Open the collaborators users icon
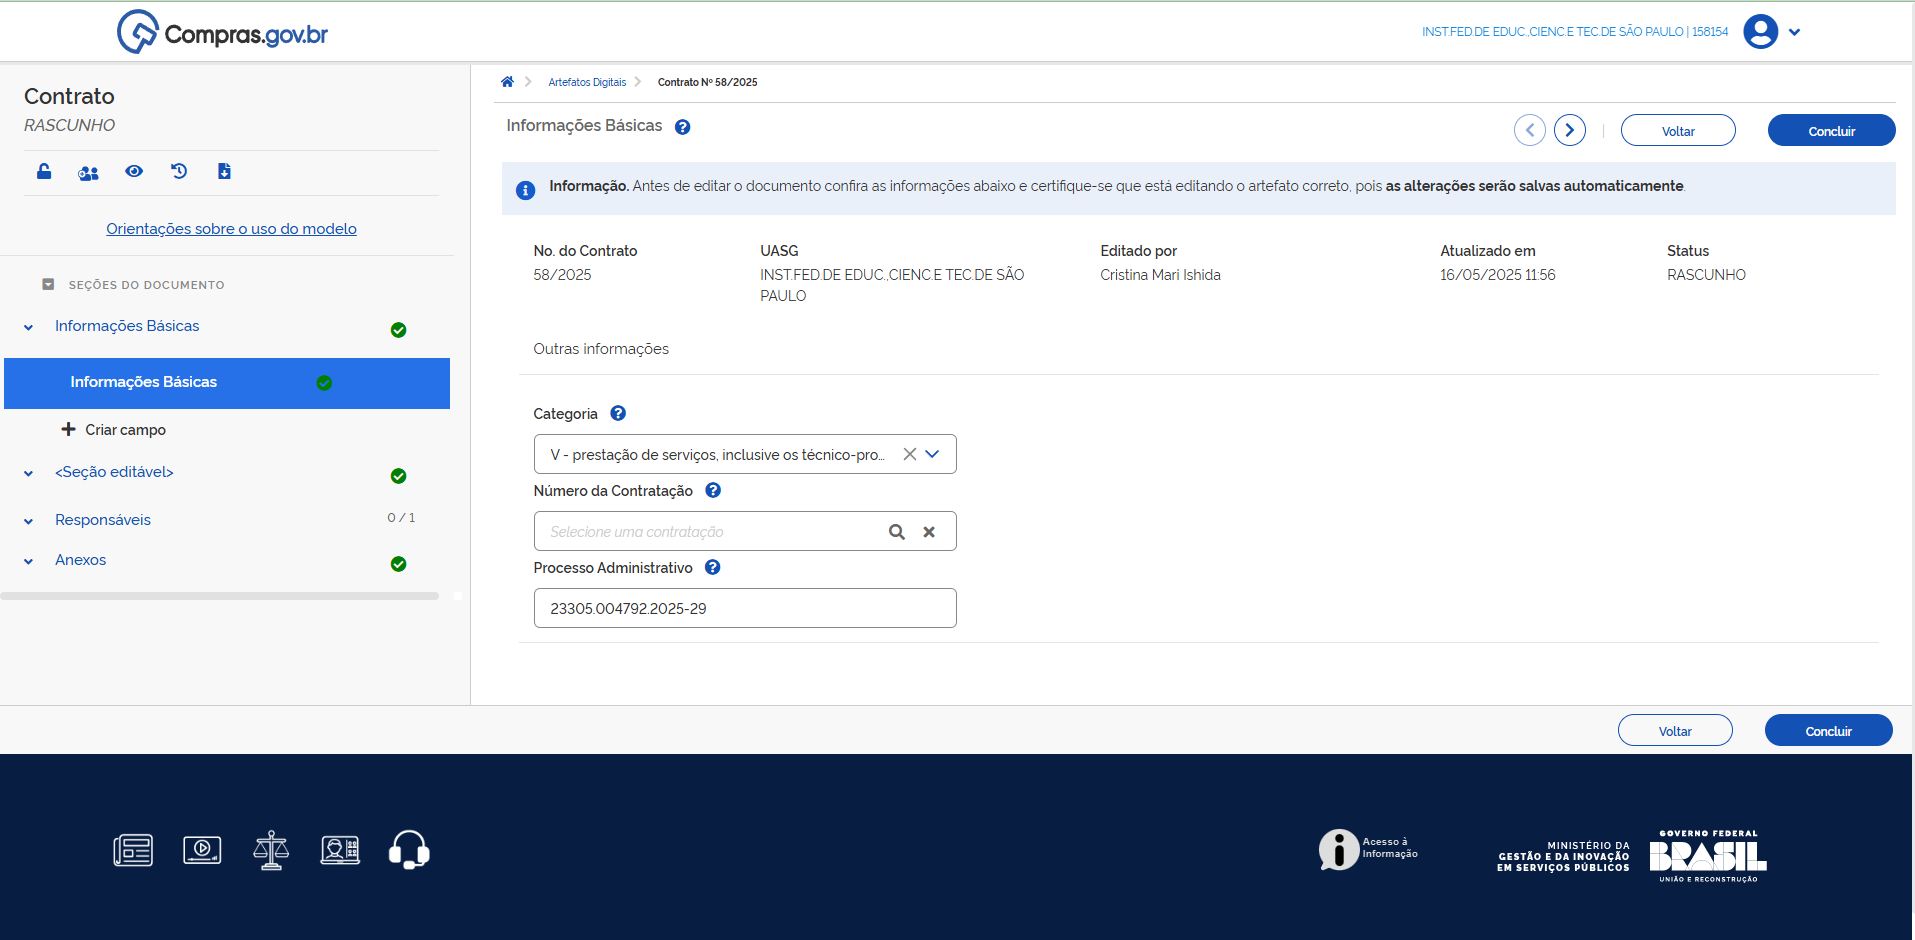Image resolution: width=1915 pixels, height=940 pixels. pyautogui.click(x=88, y=173)
